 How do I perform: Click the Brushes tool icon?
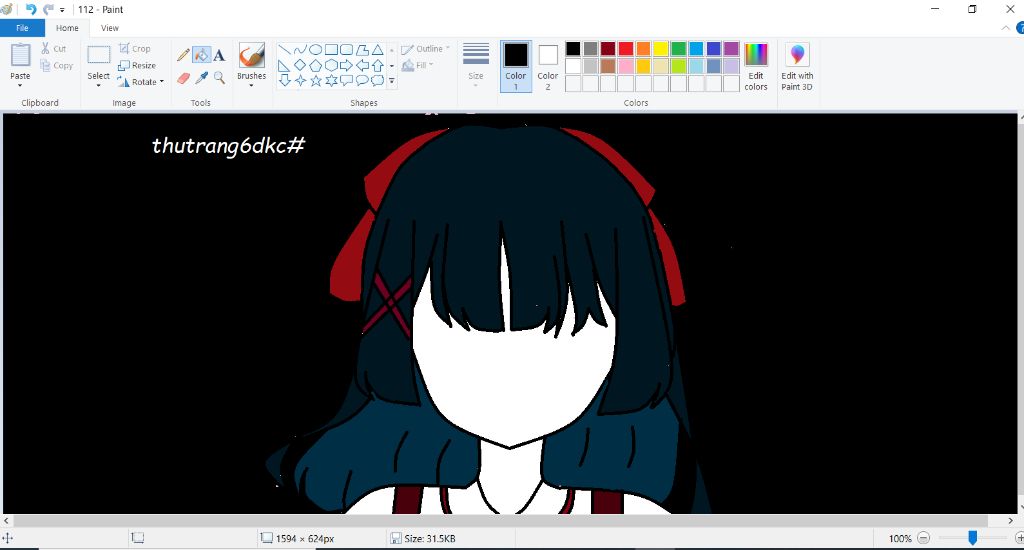pos(251,56)
